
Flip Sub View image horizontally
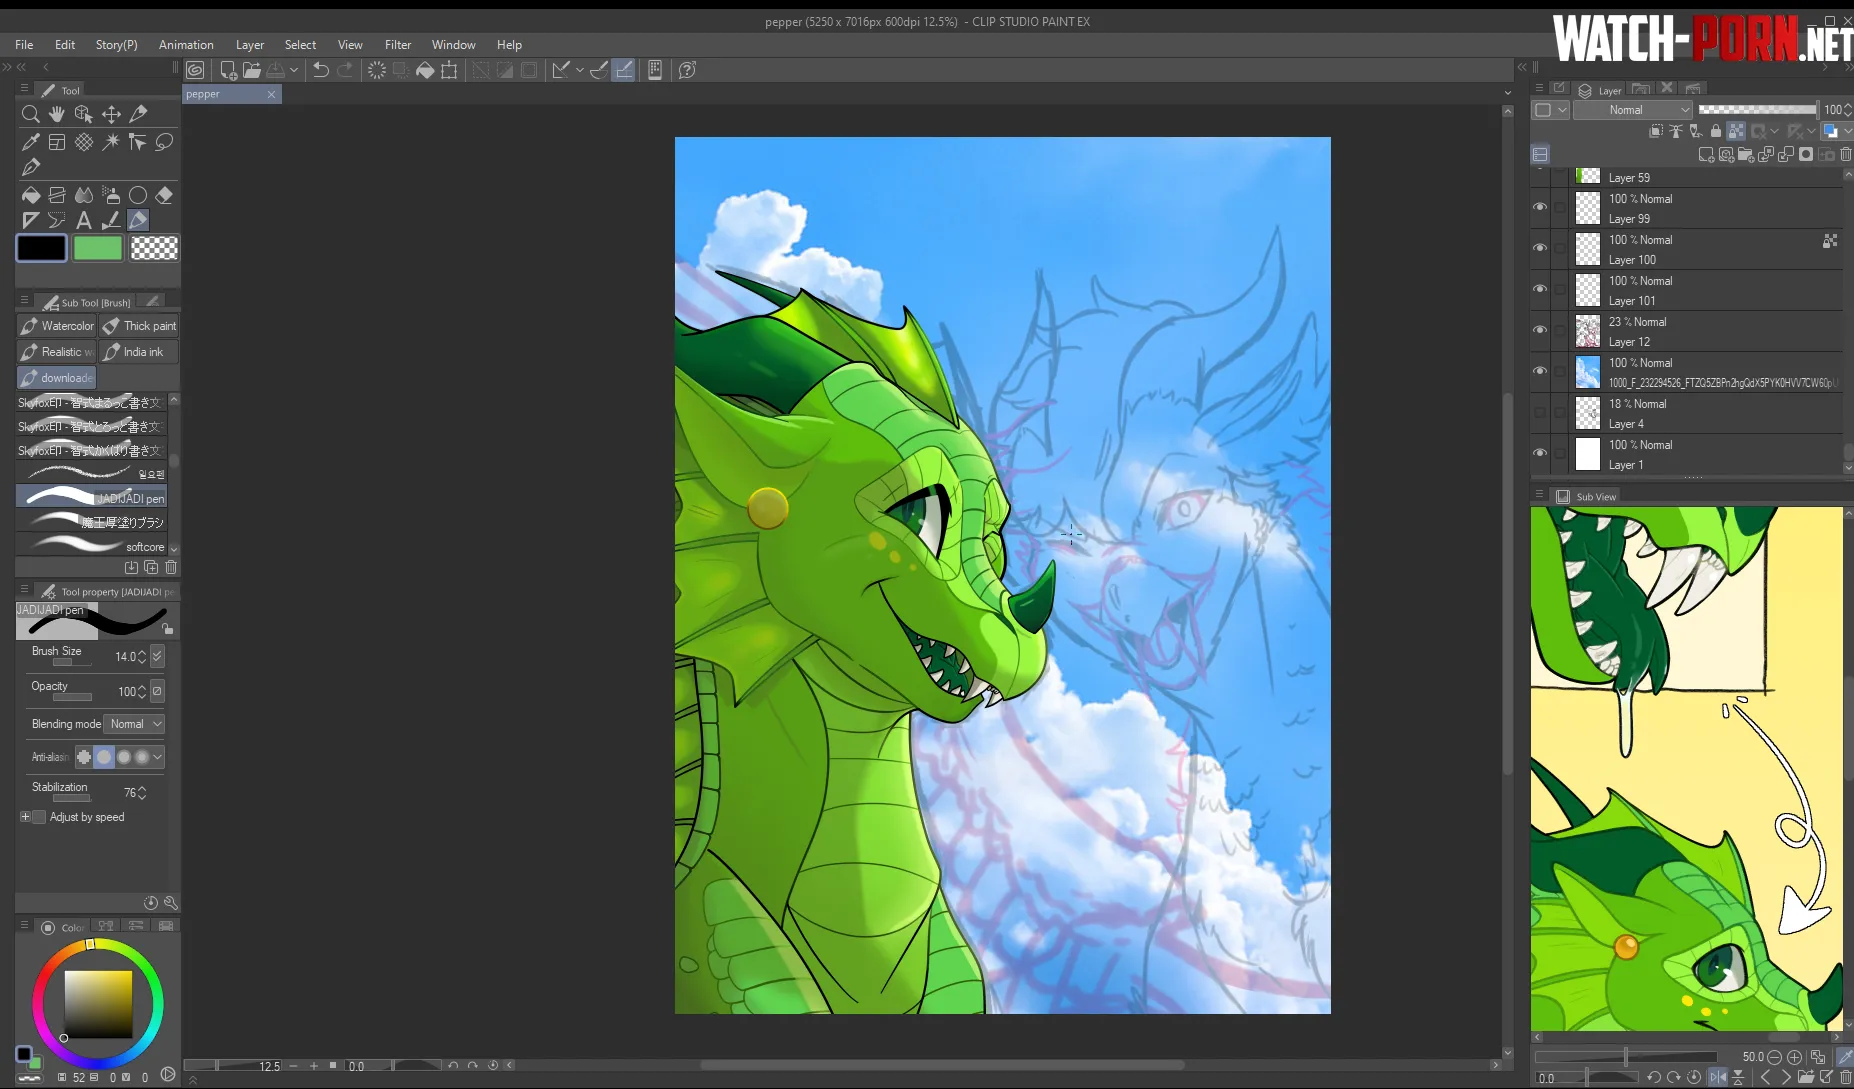[x=1717, y=1077]
